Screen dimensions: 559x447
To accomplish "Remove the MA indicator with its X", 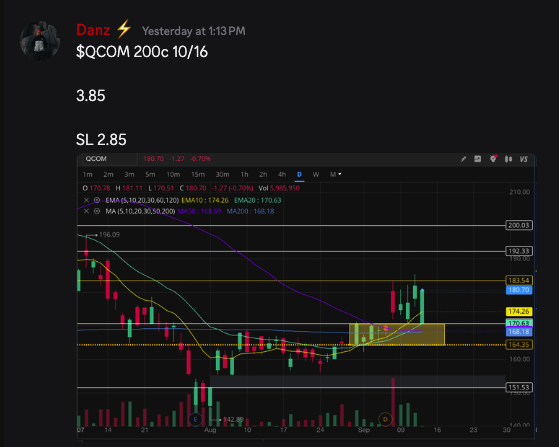I will coord(86,211).
